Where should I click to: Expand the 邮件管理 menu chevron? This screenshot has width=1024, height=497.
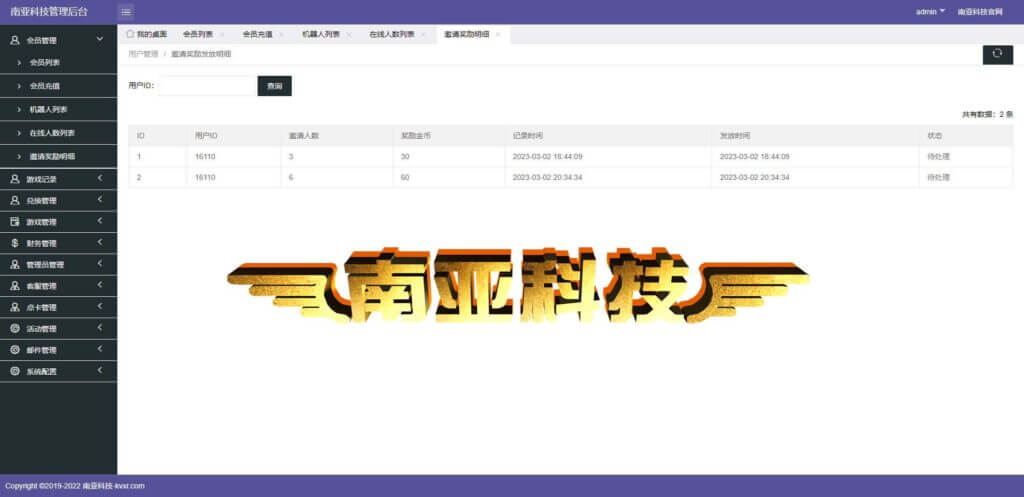100,349
